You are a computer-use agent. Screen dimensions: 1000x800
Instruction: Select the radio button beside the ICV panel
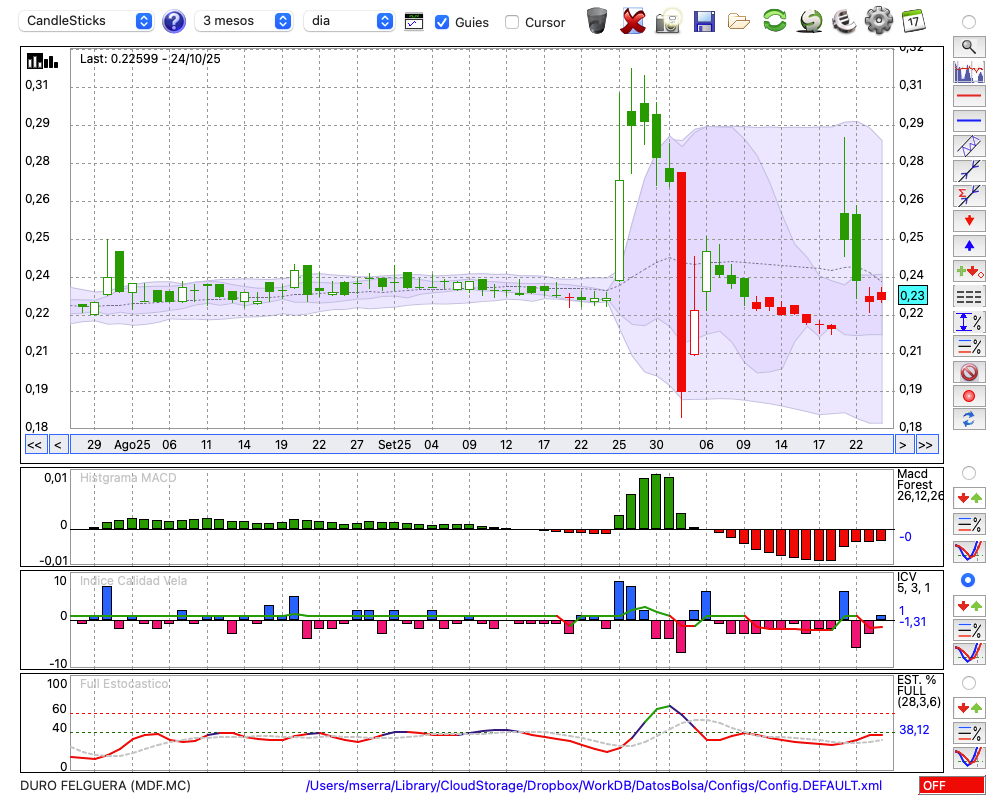pyautogui.click(x=968, y=580)
